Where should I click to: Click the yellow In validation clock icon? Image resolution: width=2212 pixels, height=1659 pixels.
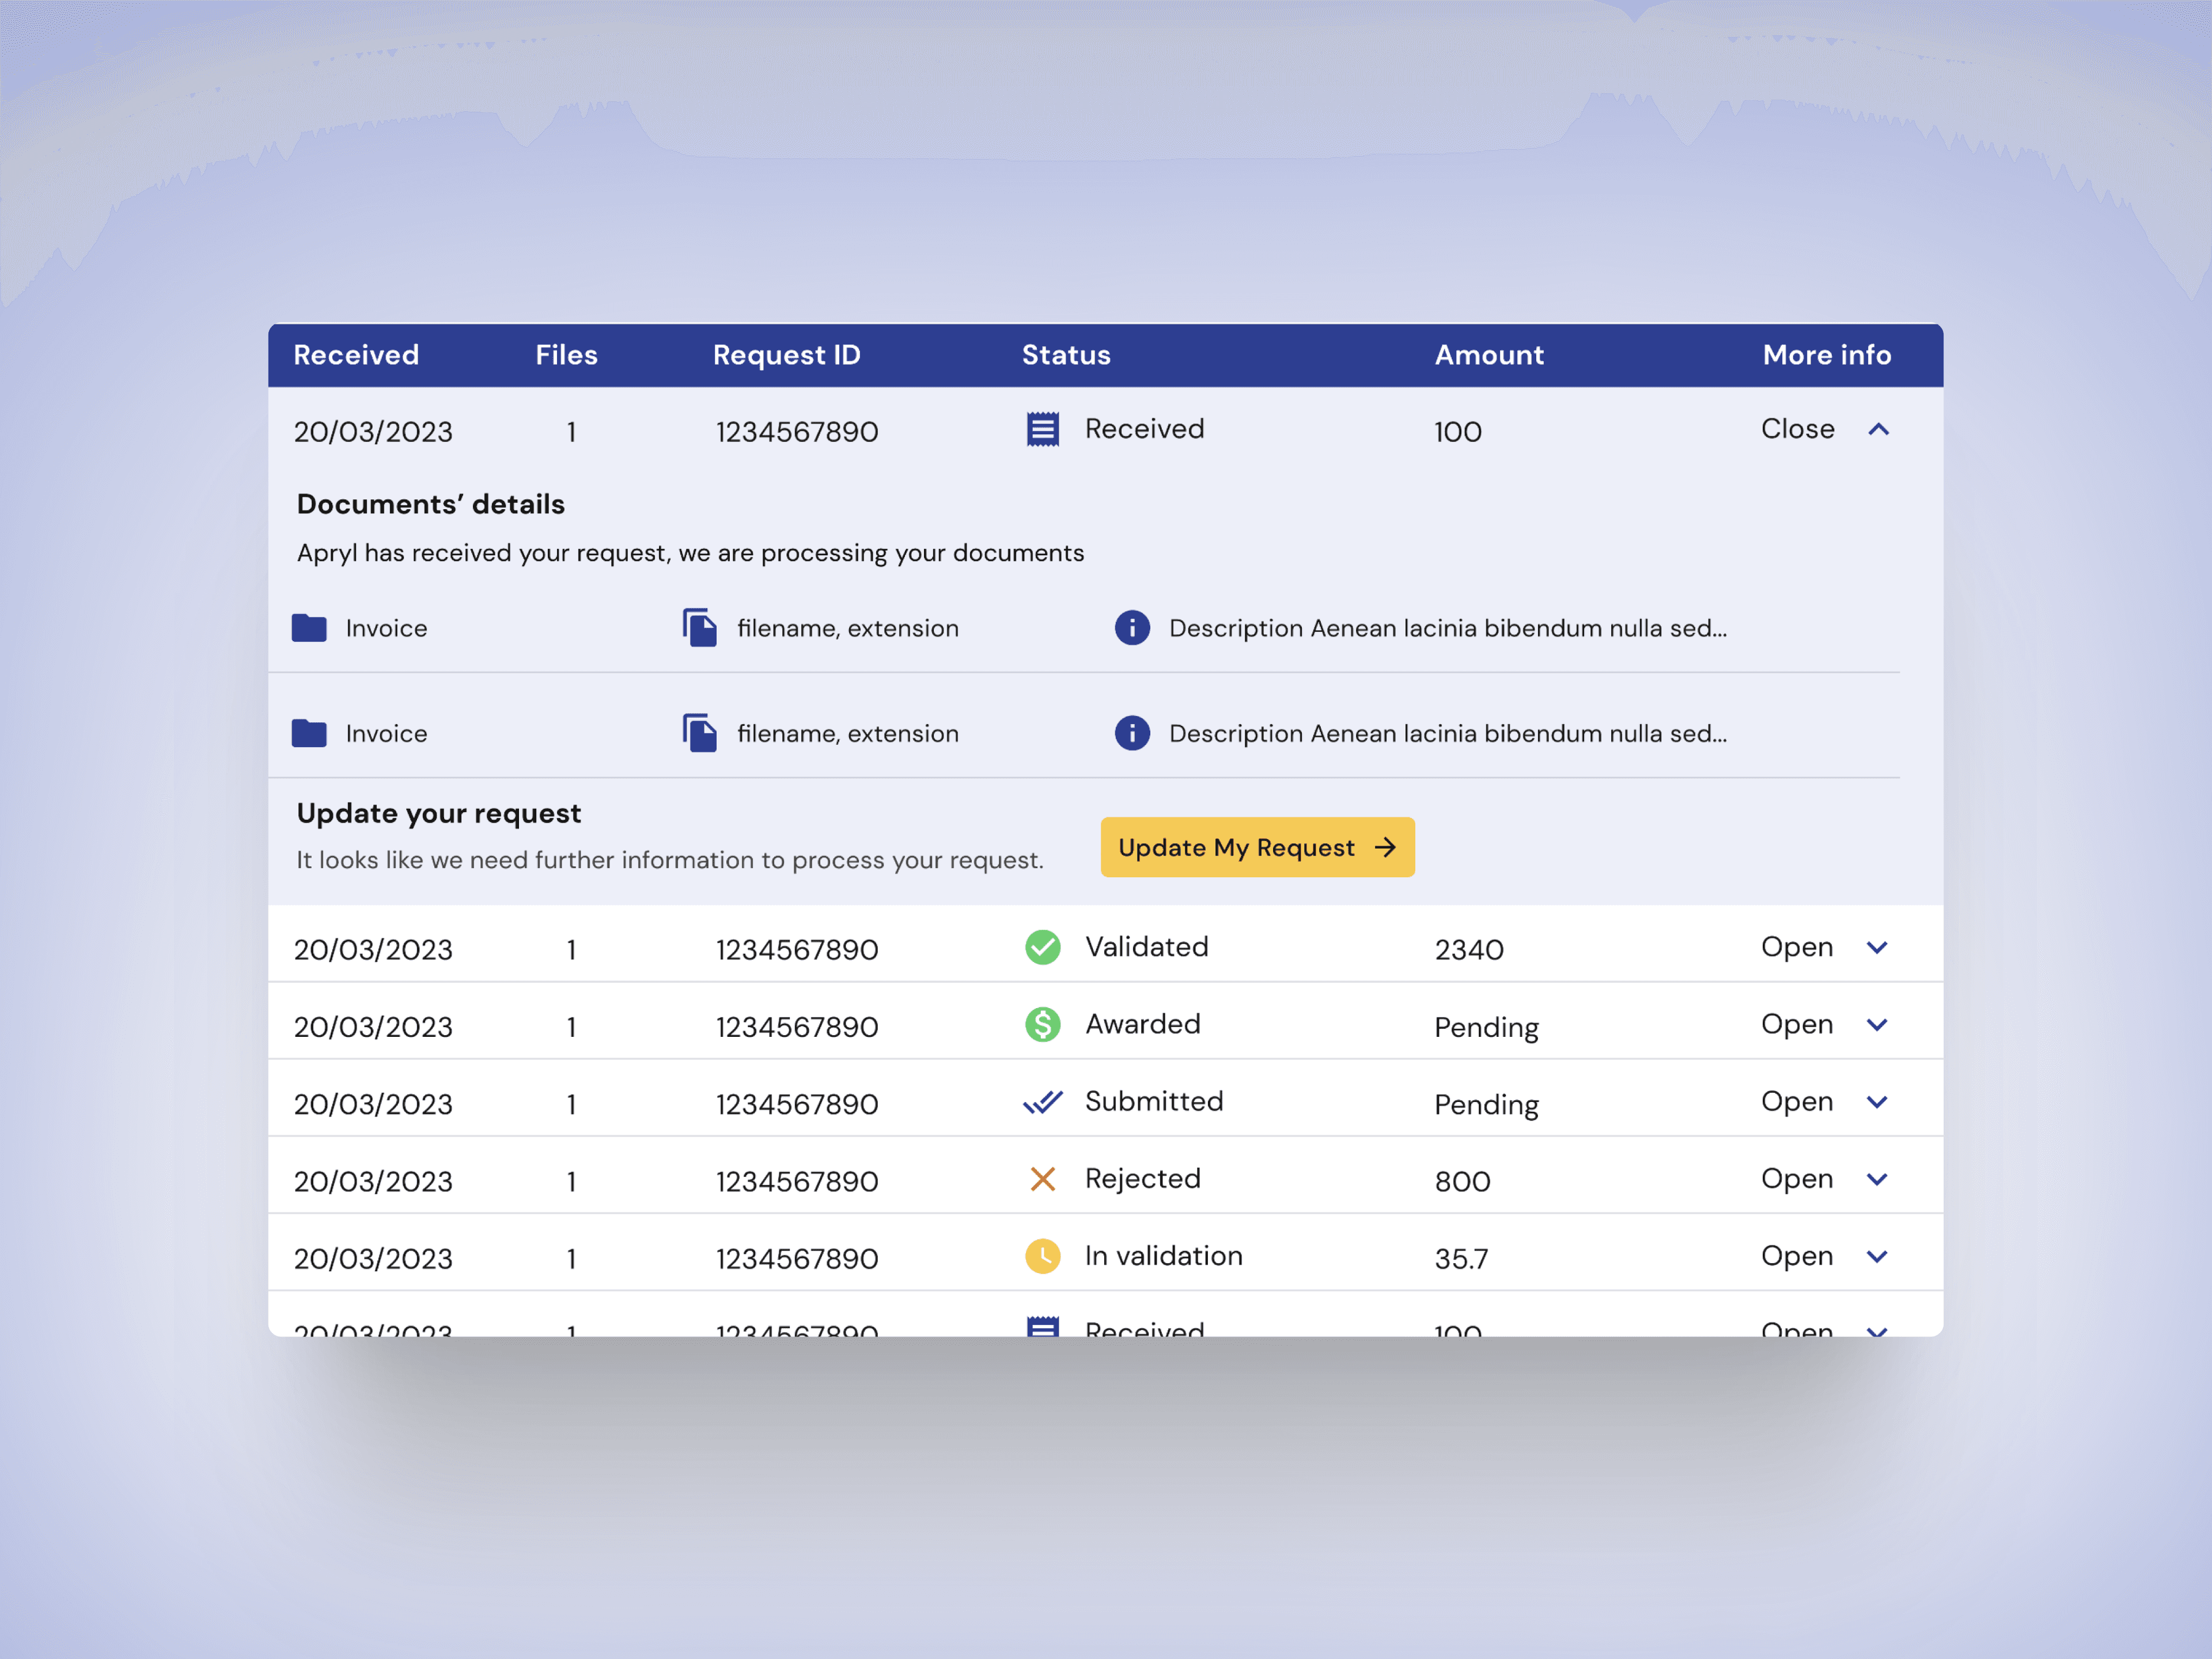click(x=1042, y=1256)
